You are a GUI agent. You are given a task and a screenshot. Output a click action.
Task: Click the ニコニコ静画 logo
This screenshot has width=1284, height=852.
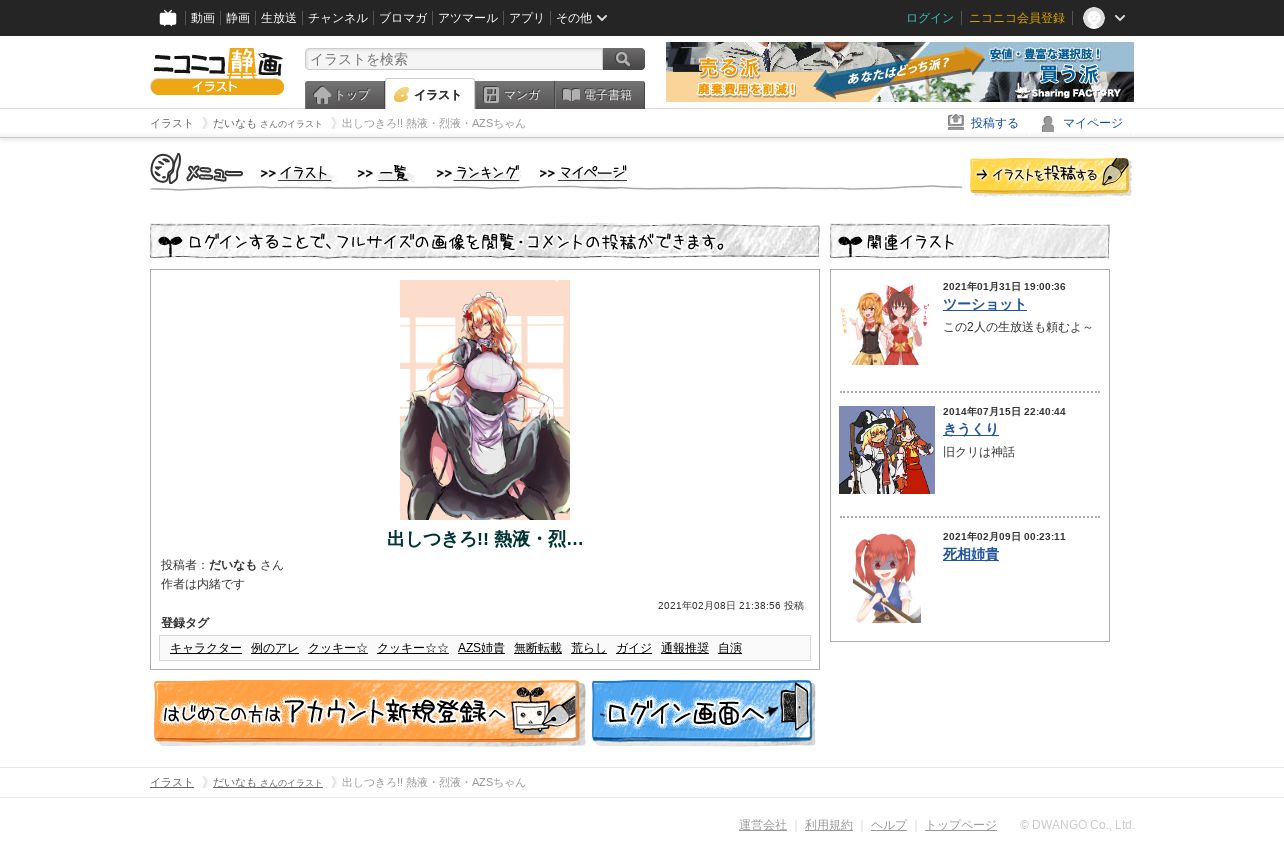pos(217,71)
